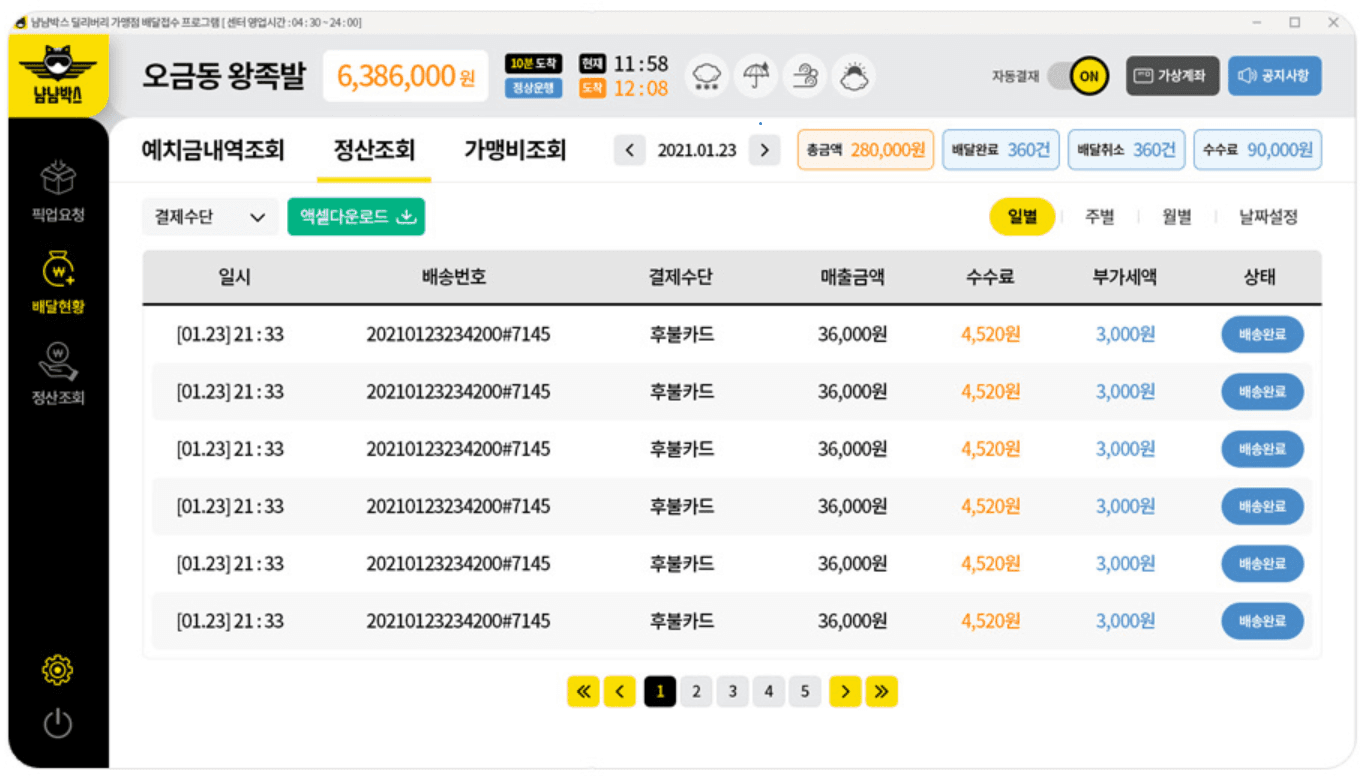Click the 10분 도착 badge
This screenshot has width=1365, height=776.
click(534, 64)
